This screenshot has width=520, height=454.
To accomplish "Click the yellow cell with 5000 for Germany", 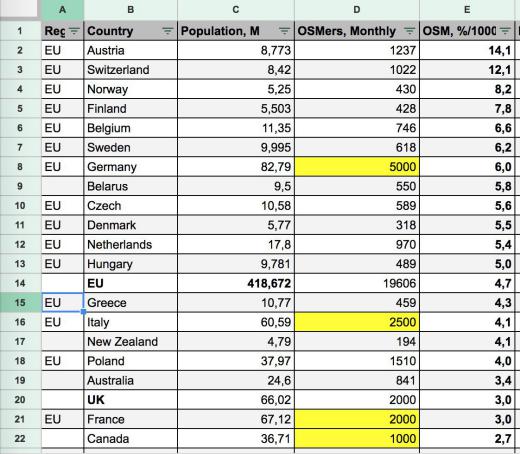I will pos(357,167).
